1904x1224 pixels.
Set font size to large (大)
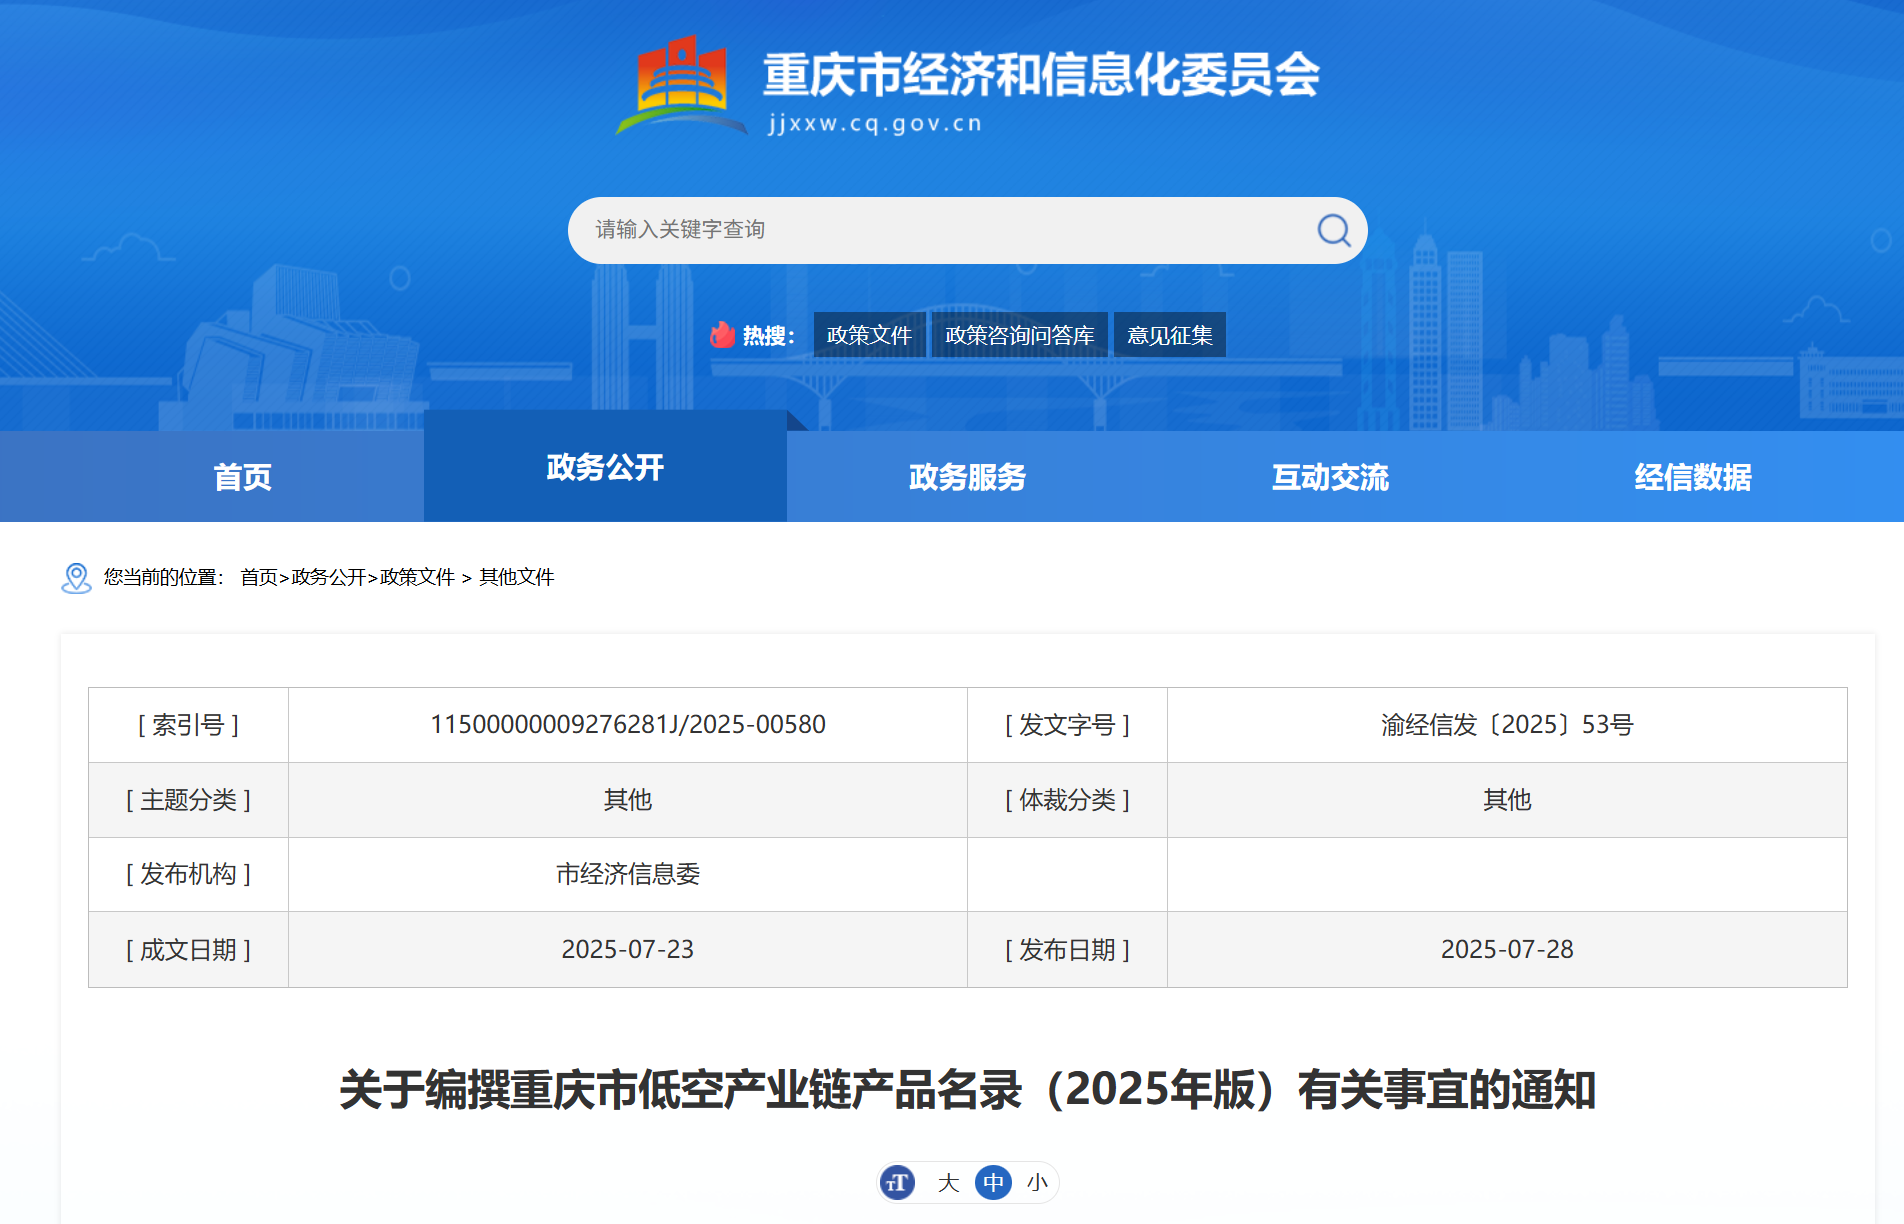948,1183
